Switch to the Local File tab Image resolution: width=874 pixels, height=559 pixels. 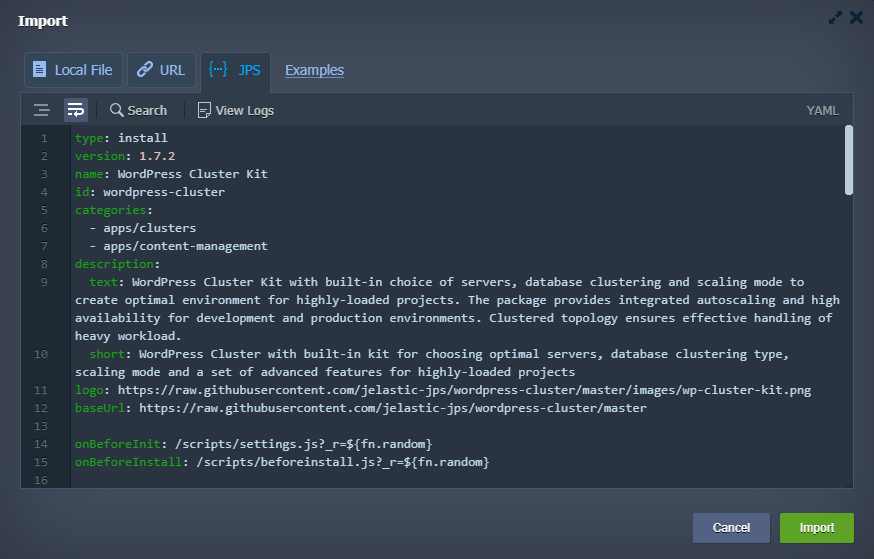tap(73, 70)
